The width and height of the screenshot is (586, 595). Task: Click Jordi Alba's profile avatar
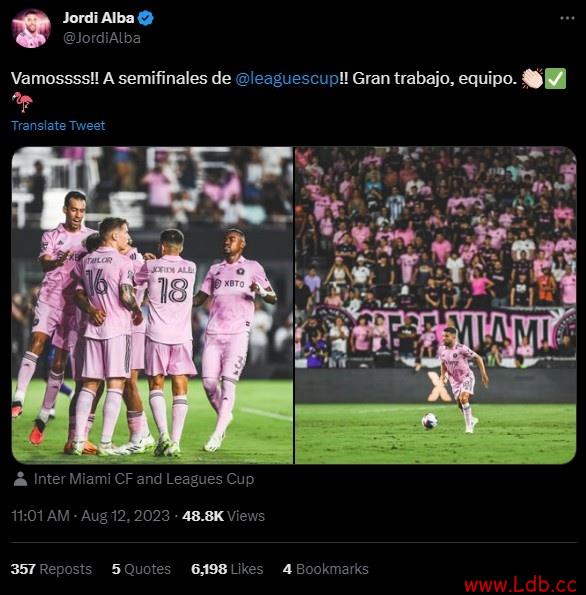31,28
